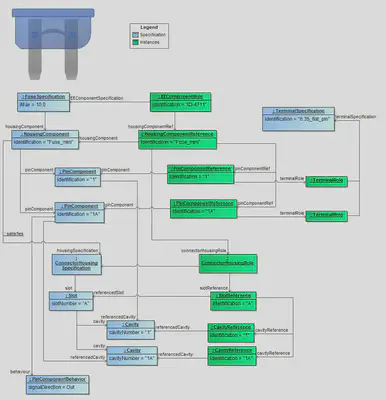This screenshot has width=386, height=400.
Task: Select the HousingComponentReference green node
Action: tap(178, 140)
